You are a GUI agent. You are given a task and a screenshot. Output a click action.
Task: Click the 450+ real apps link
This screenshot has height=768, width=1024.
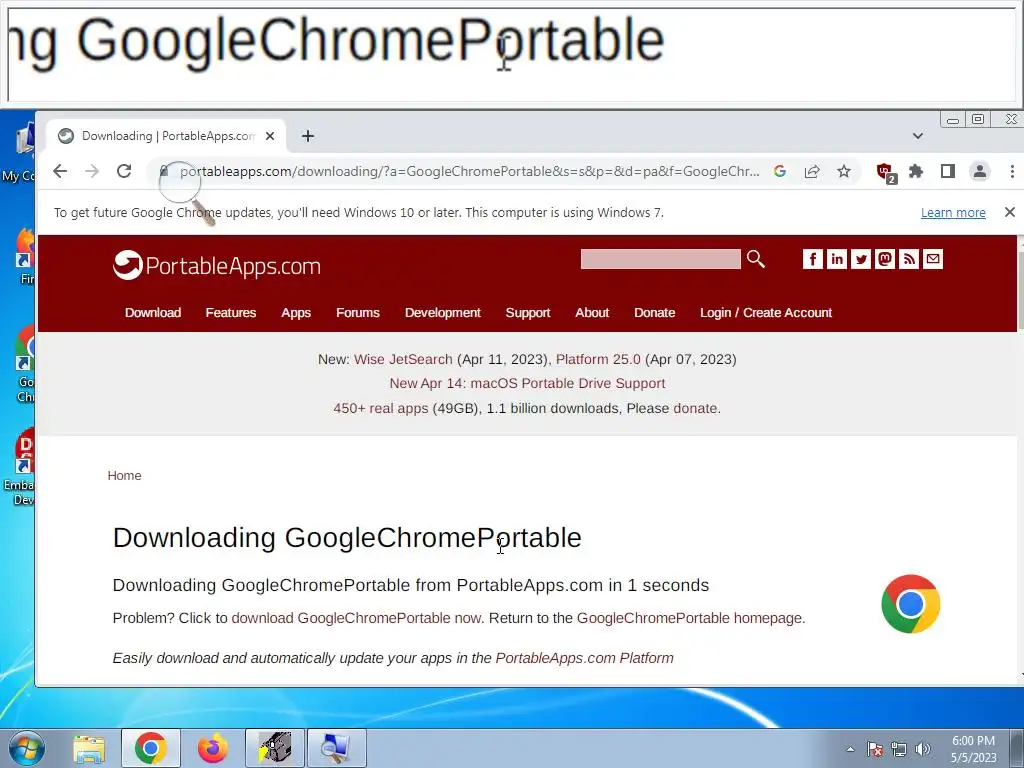coord(381,408)
